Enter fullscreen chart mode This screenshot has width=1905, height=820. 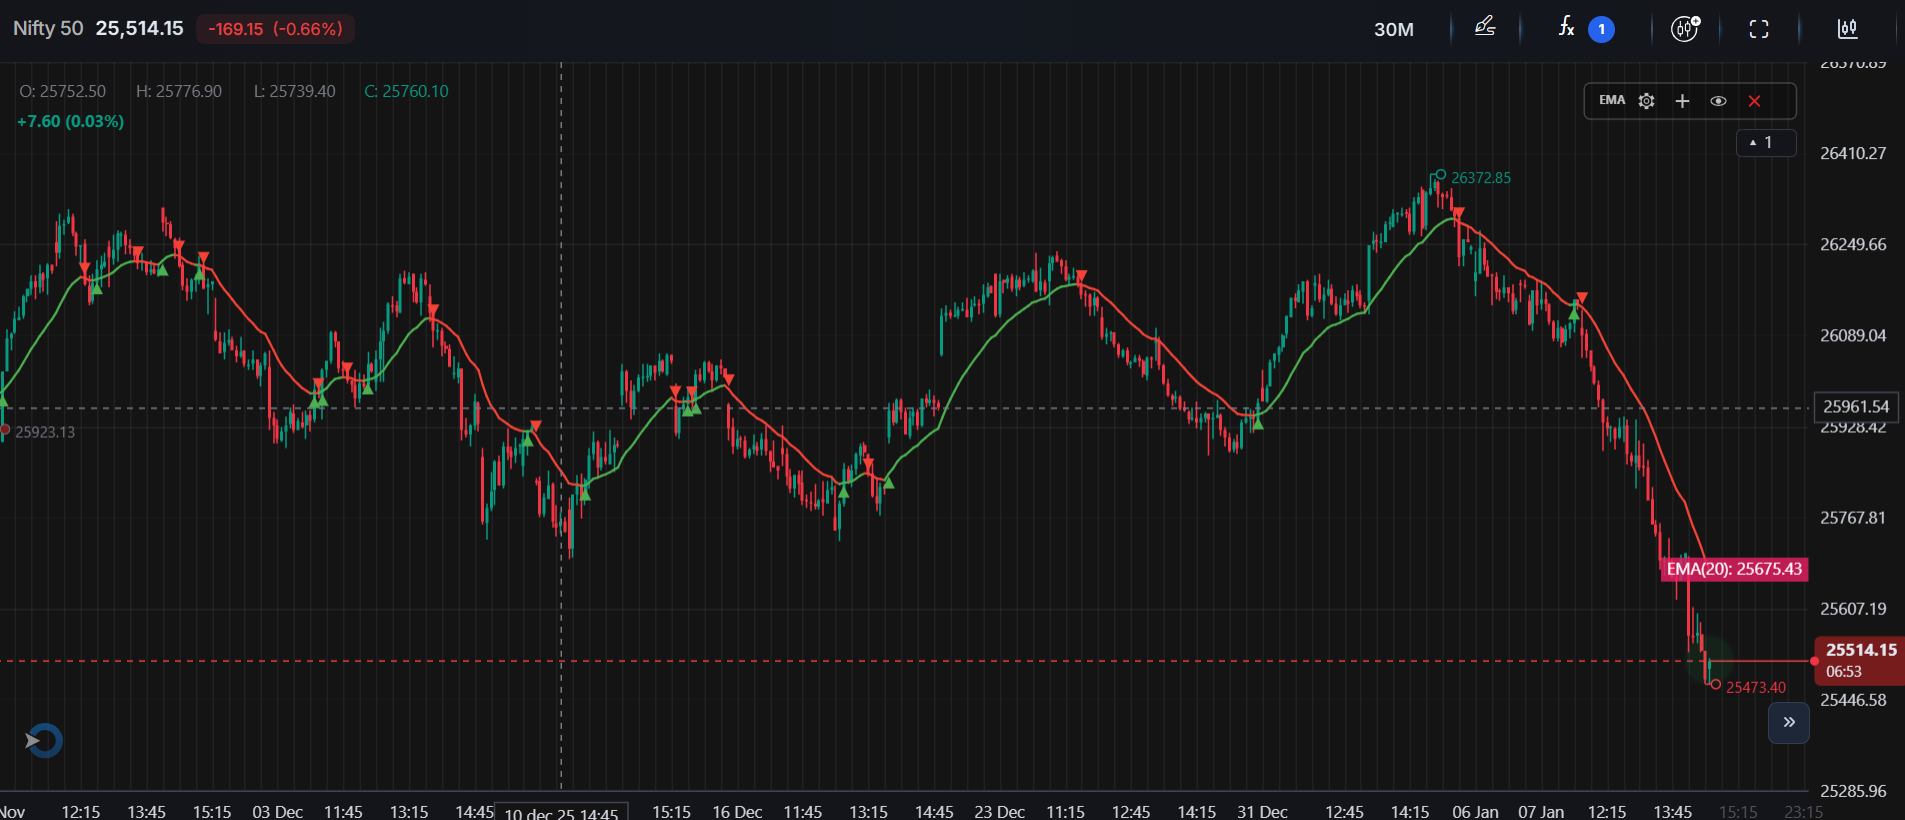(x=1759, y=29)
